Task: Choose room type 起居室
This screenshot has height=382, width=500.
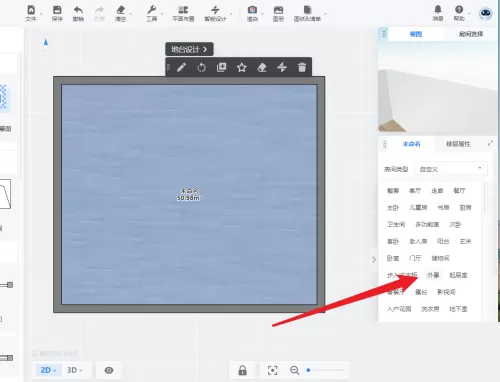Action: (x=458, y=275)
